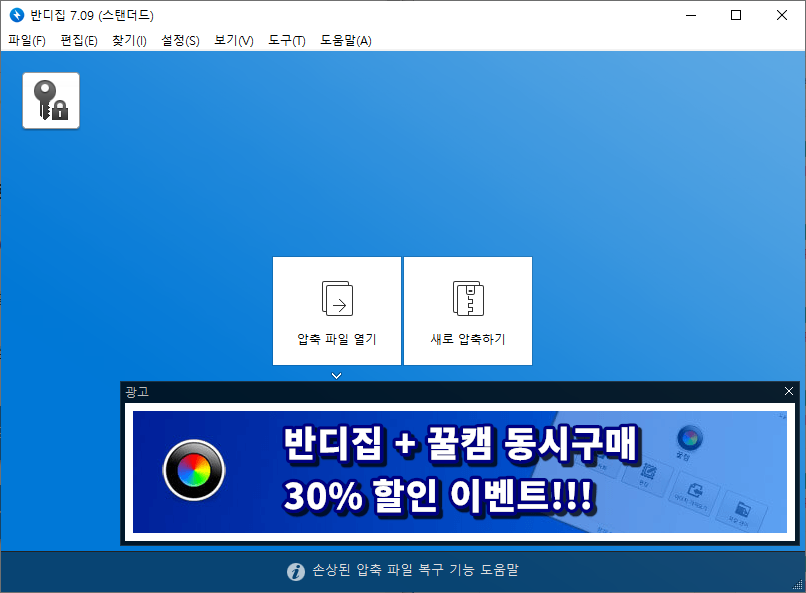Click the window resize grip at the corner
Image resolution: width=806 pixels, height=593 pixels.
[798, 585]
